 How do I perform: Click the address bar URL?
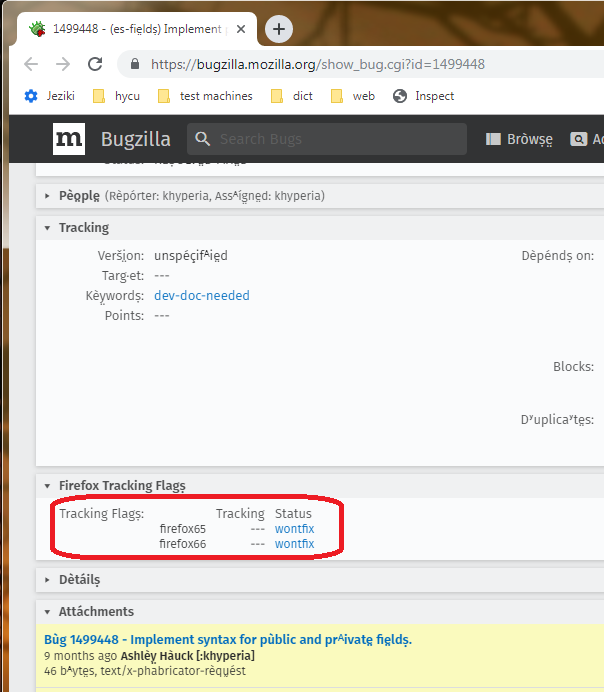[x=318, y=64]
